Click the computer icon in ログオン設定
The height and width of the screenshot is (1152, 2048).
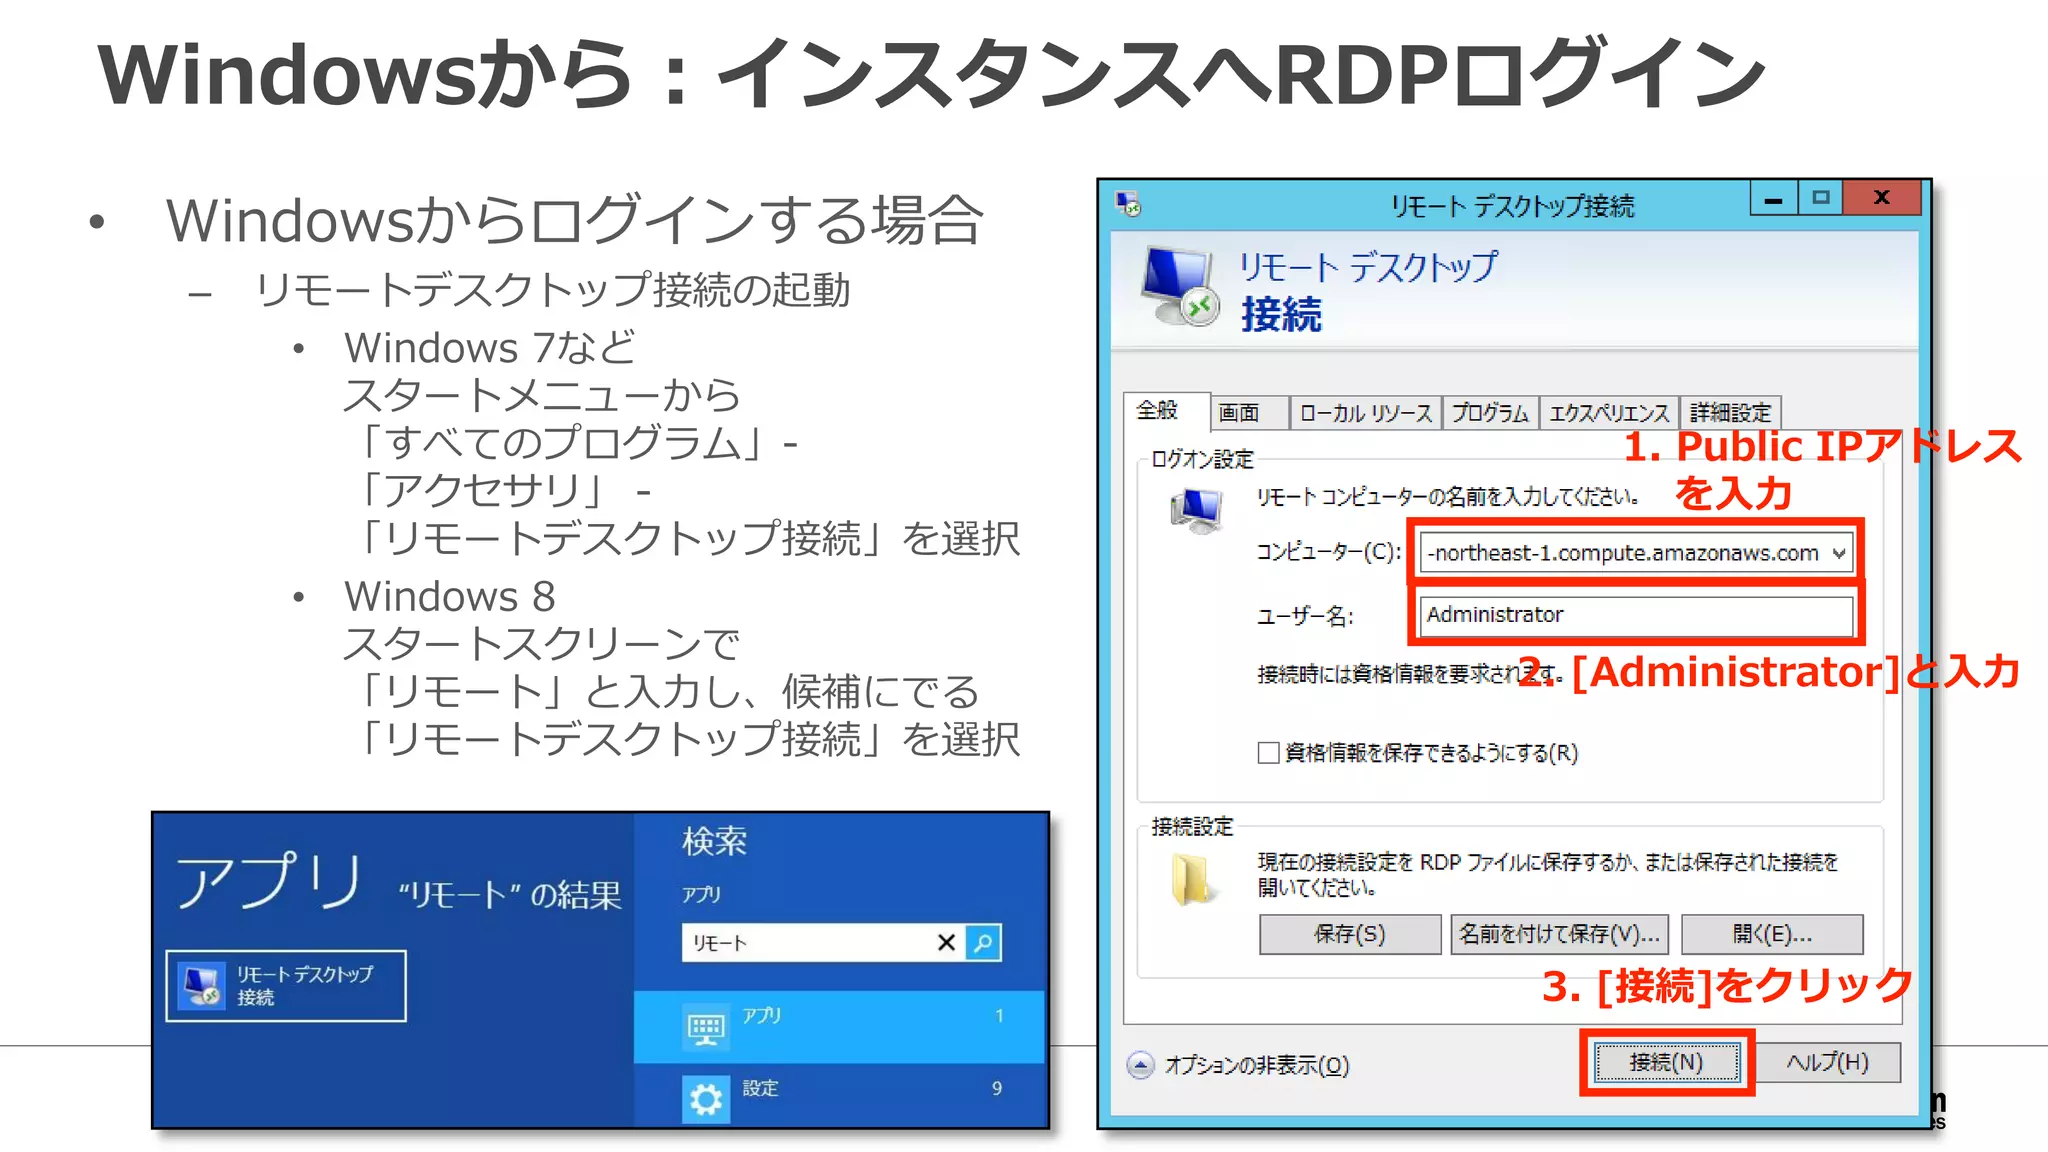1197,511
